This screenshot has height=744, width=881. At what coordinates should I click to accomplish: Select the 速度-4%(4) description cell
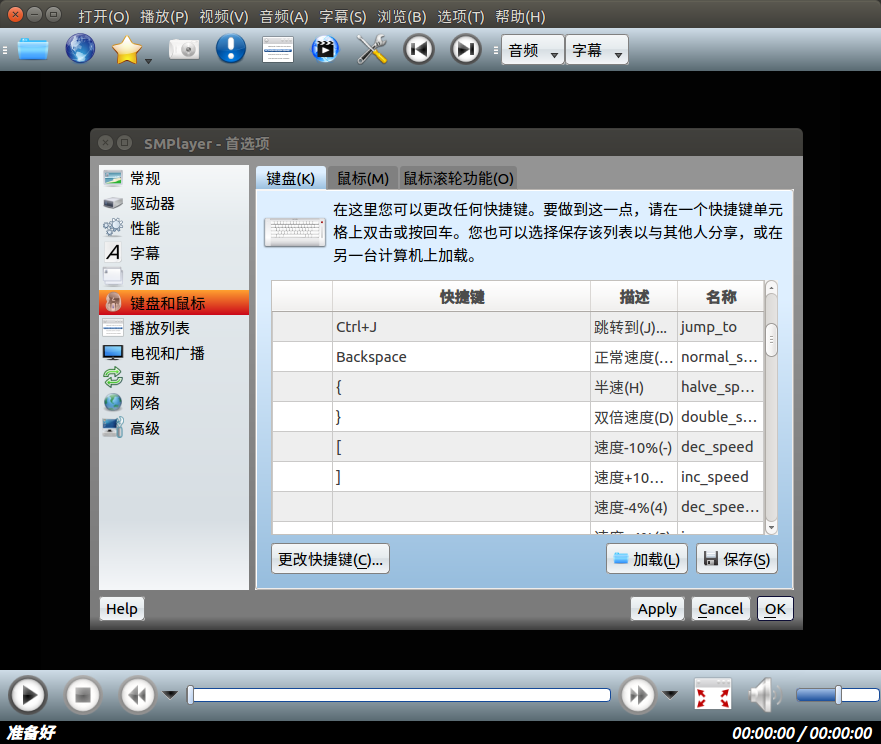click(634, 507)
